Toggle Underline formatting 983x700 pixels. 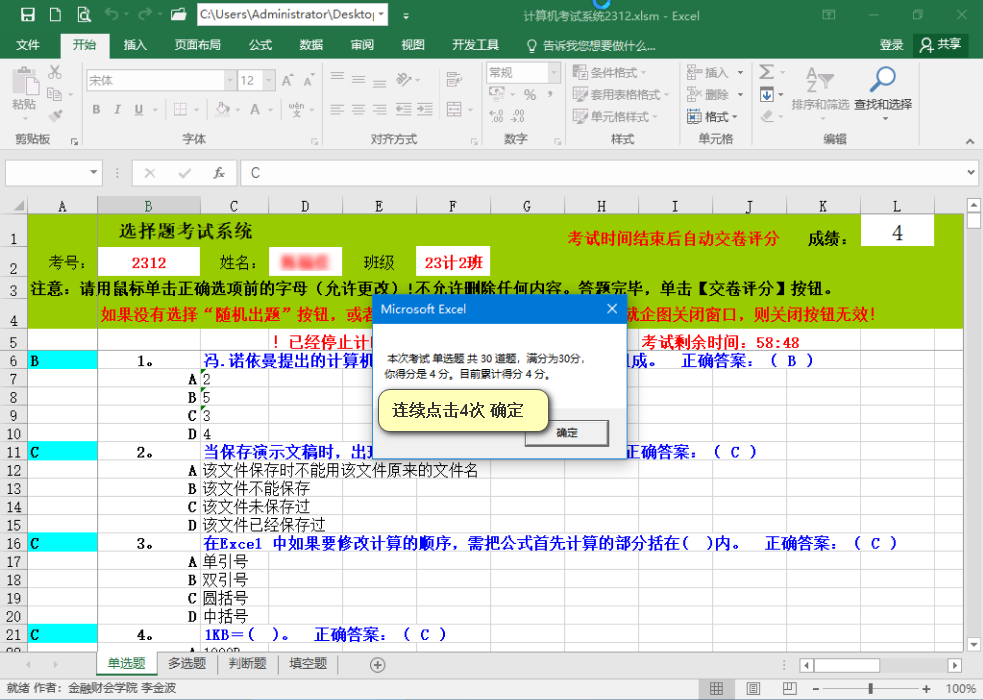139,110
